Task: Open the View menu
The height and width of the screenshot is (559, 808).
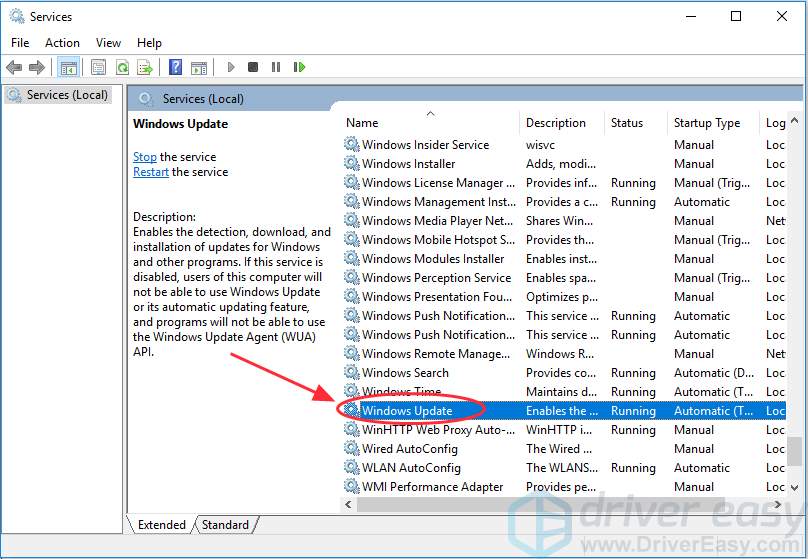Action: [x=108, y=43]
